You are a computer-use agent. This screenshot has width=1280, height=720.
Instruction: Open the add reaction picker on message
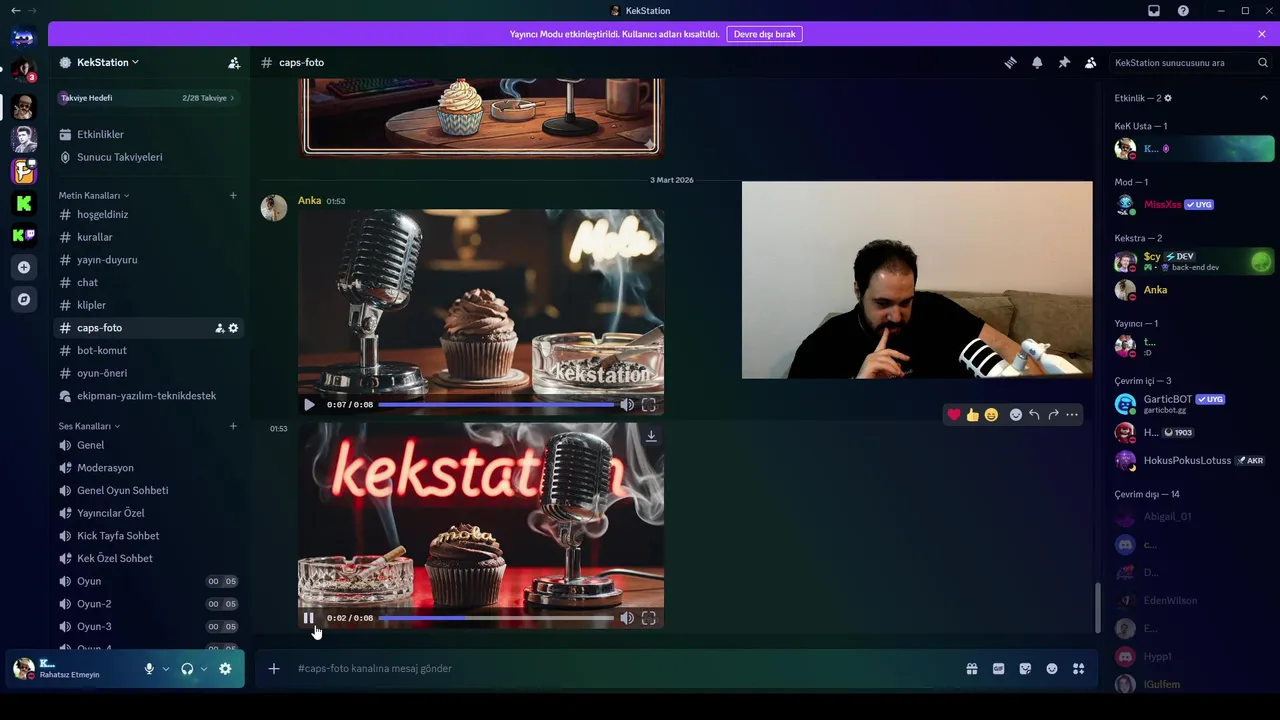(x=1015, y=414)
